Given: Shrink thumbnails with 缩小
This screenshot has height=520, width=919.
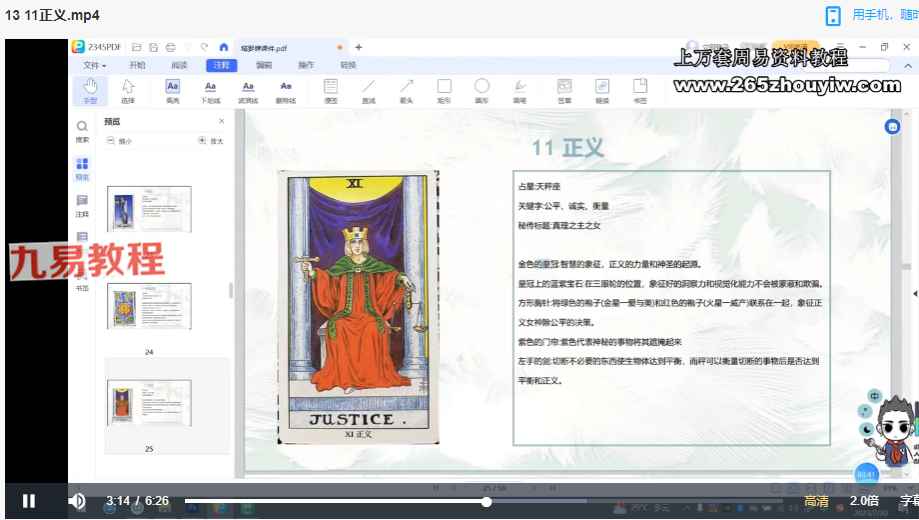Looking at the screenshot, I should click(x=119, y=141).
